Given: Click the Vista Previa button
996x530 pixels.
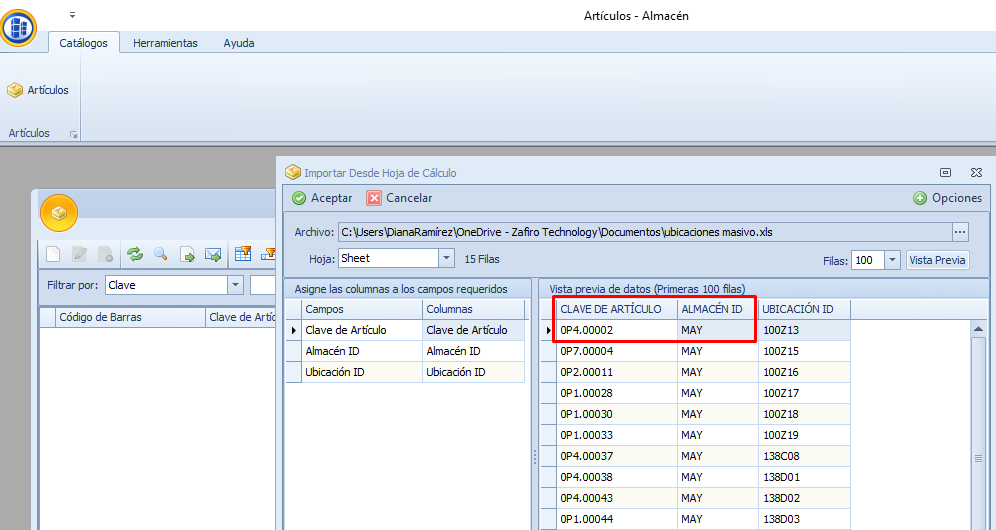Looking at the screenshot, I should coord(937,261).
